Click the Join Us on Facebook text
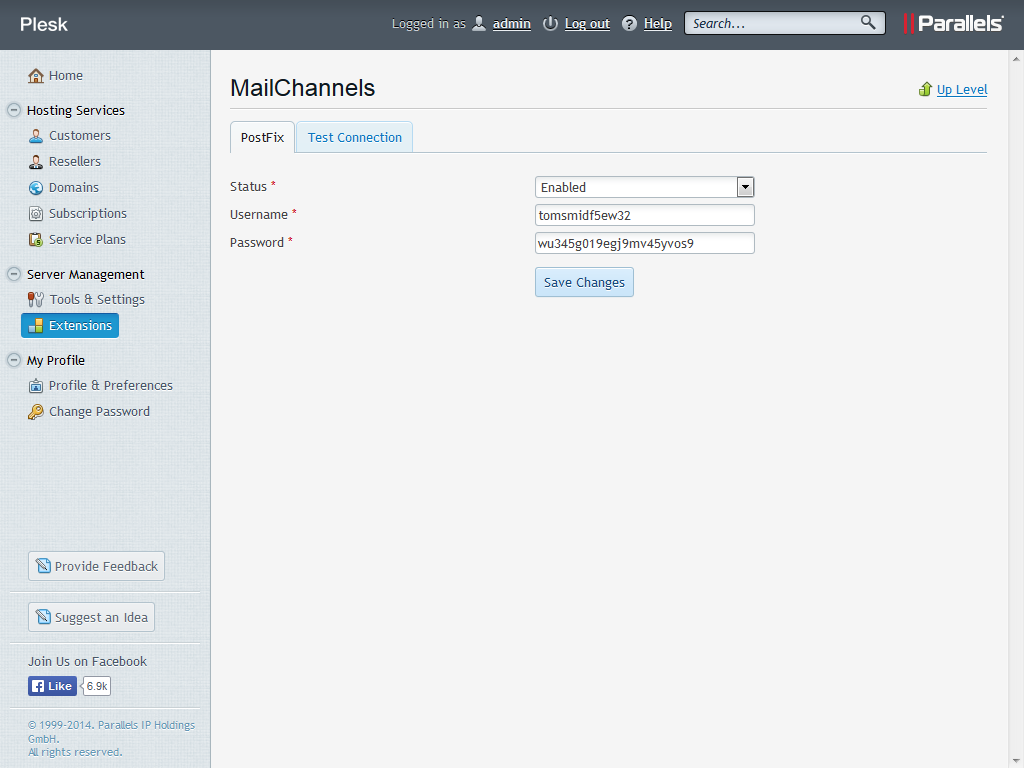Screen dimensions: 1024x768 [88, 662]
